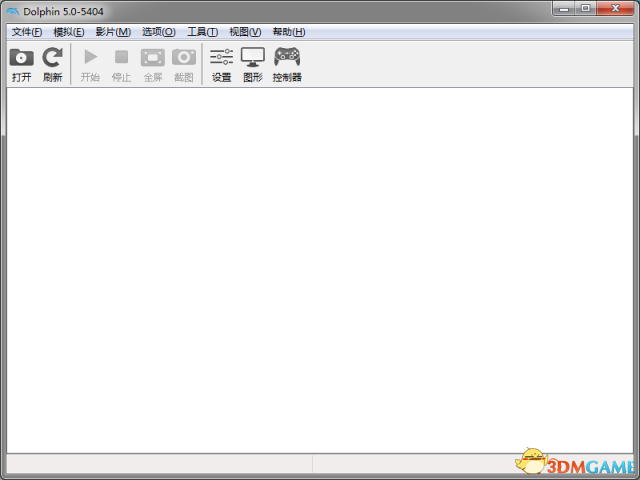Image resolution: width=640 pixels, height=480 pixels.
Task: Maximize the Dolphin window
Action: (586, 8)
